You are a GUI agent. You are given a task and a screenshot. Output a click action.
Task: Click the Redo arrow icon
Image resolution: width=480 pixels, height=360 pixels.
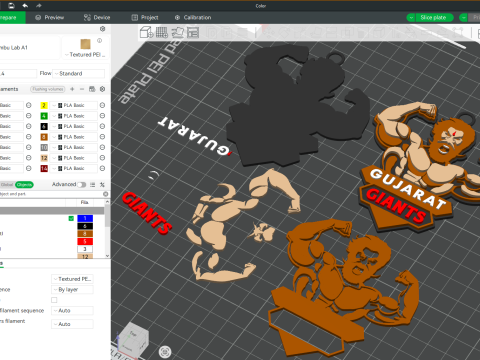(x=39, y=6)
